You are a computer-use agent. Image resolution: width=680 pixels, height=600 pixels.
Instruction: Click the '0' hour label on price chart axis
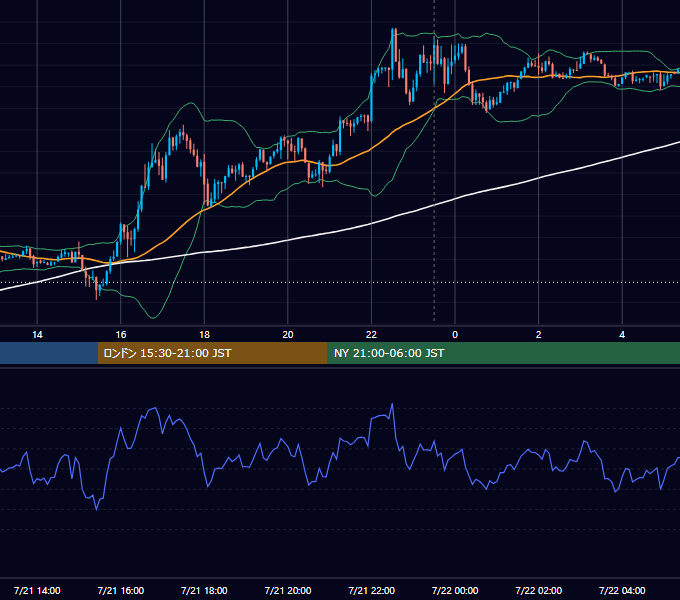[x=455, y=335]
